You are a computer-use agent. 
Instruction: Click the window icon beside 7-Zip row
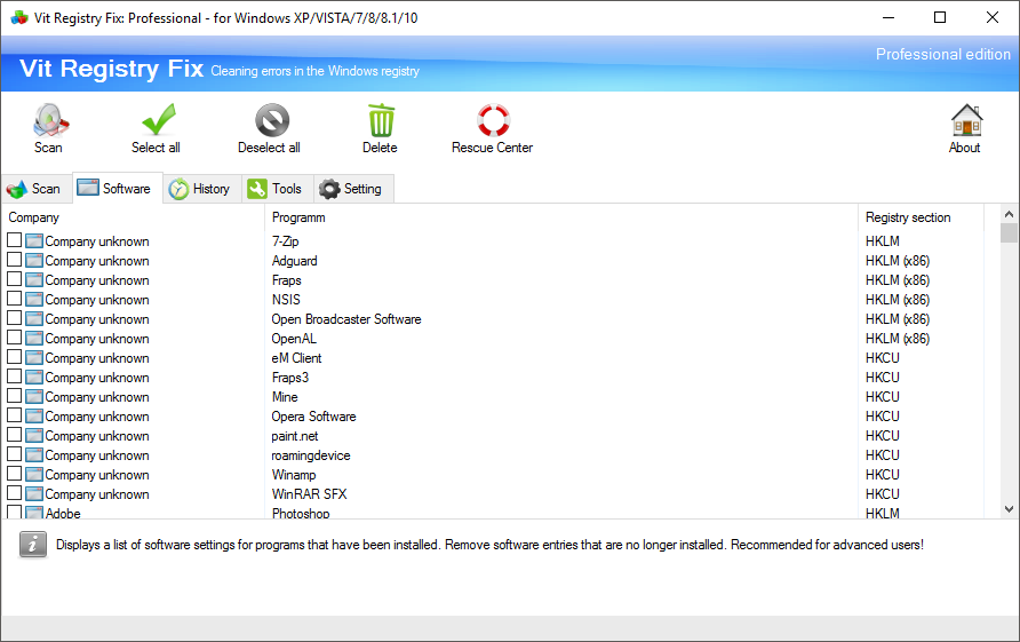[x=34, y=241]
